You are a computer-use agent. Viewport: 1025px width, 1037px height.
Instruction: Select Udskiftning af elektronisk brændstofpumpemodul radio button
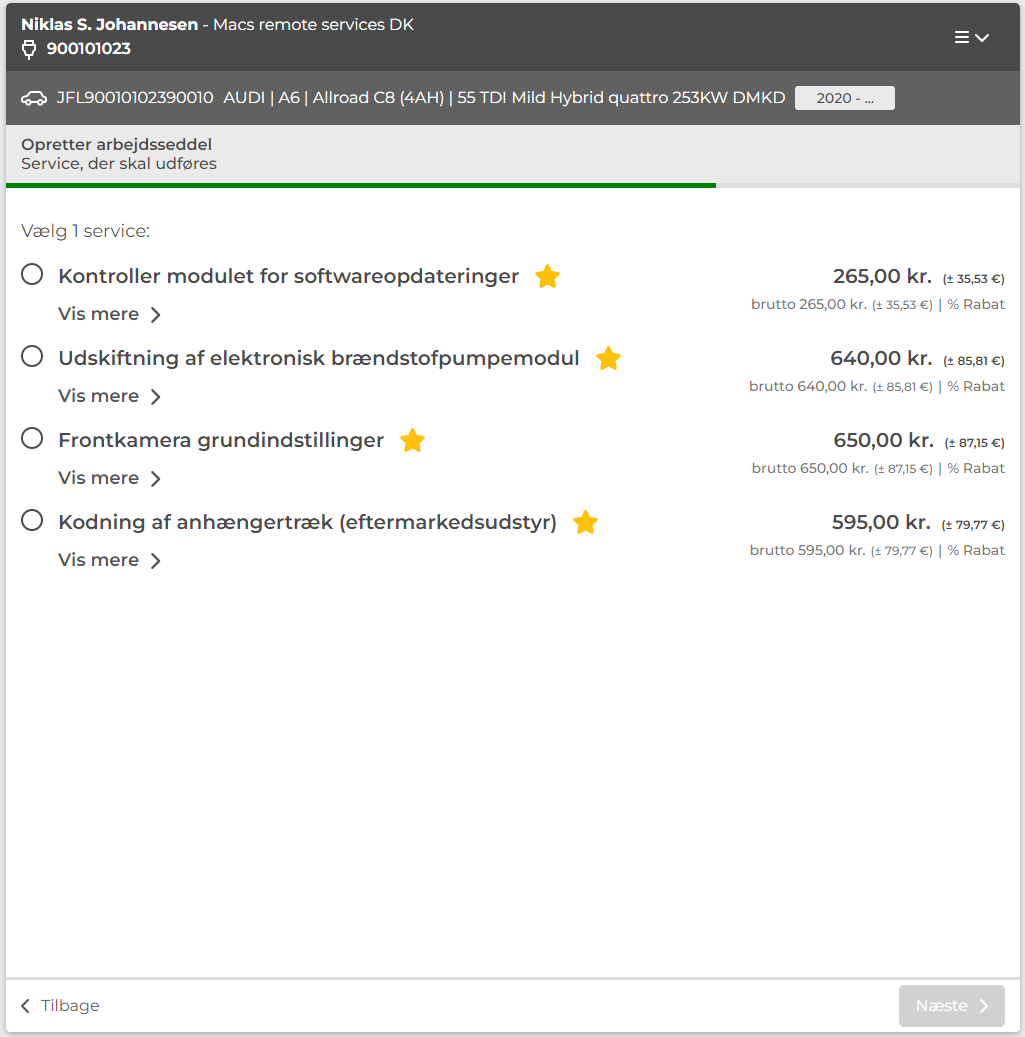tap(32, 356)
